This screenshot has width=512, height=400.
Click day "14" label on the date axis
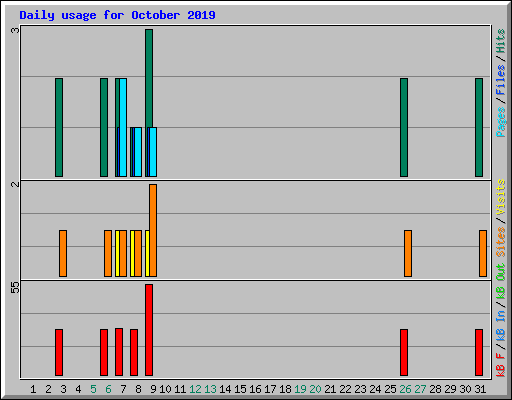point(225,389)
